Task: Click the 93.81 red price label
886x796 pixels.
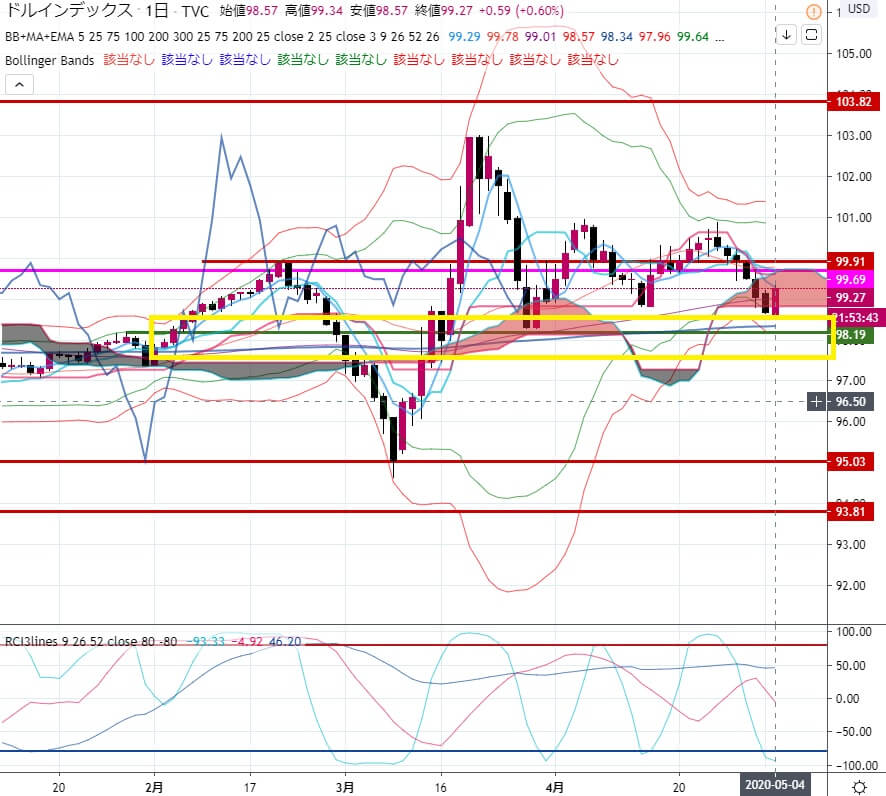Action: [x=850, y=512]
